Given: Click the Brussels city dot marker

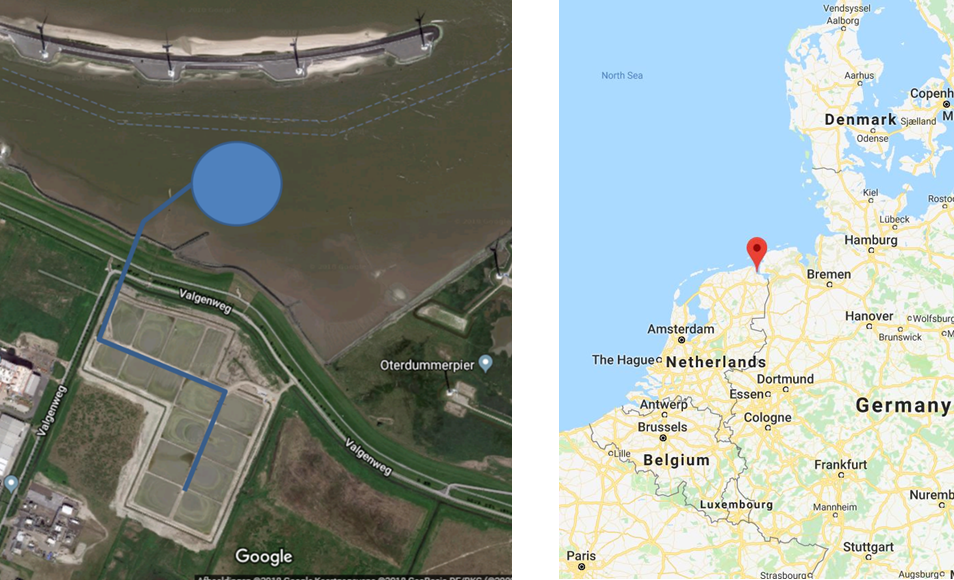Looking at the screenshot, I should [663, 438].
